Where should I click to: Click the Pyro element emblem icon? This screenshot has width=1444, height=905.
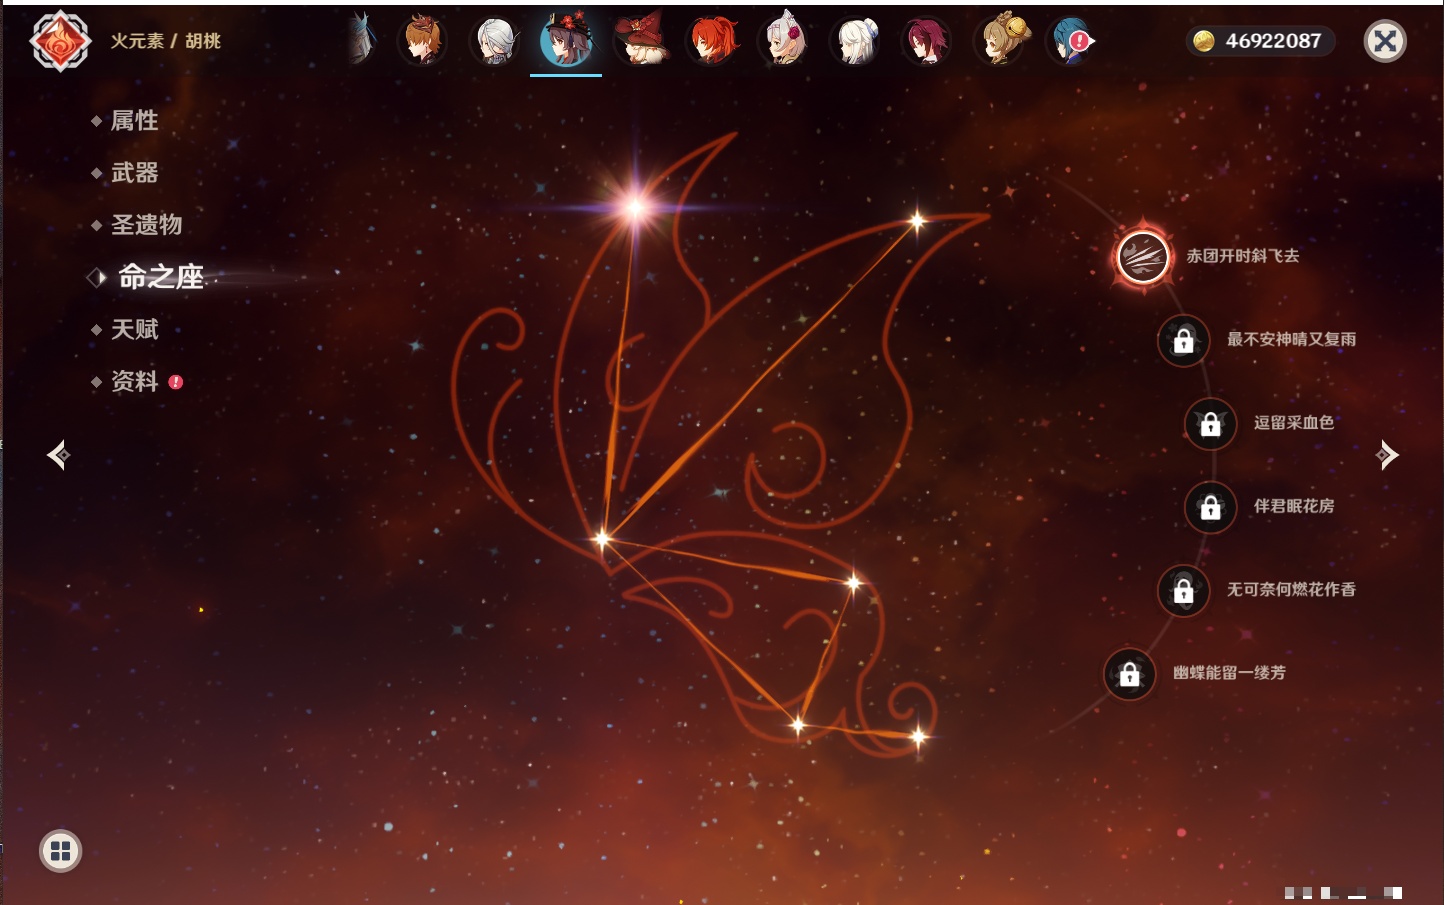tap(60, 41)
